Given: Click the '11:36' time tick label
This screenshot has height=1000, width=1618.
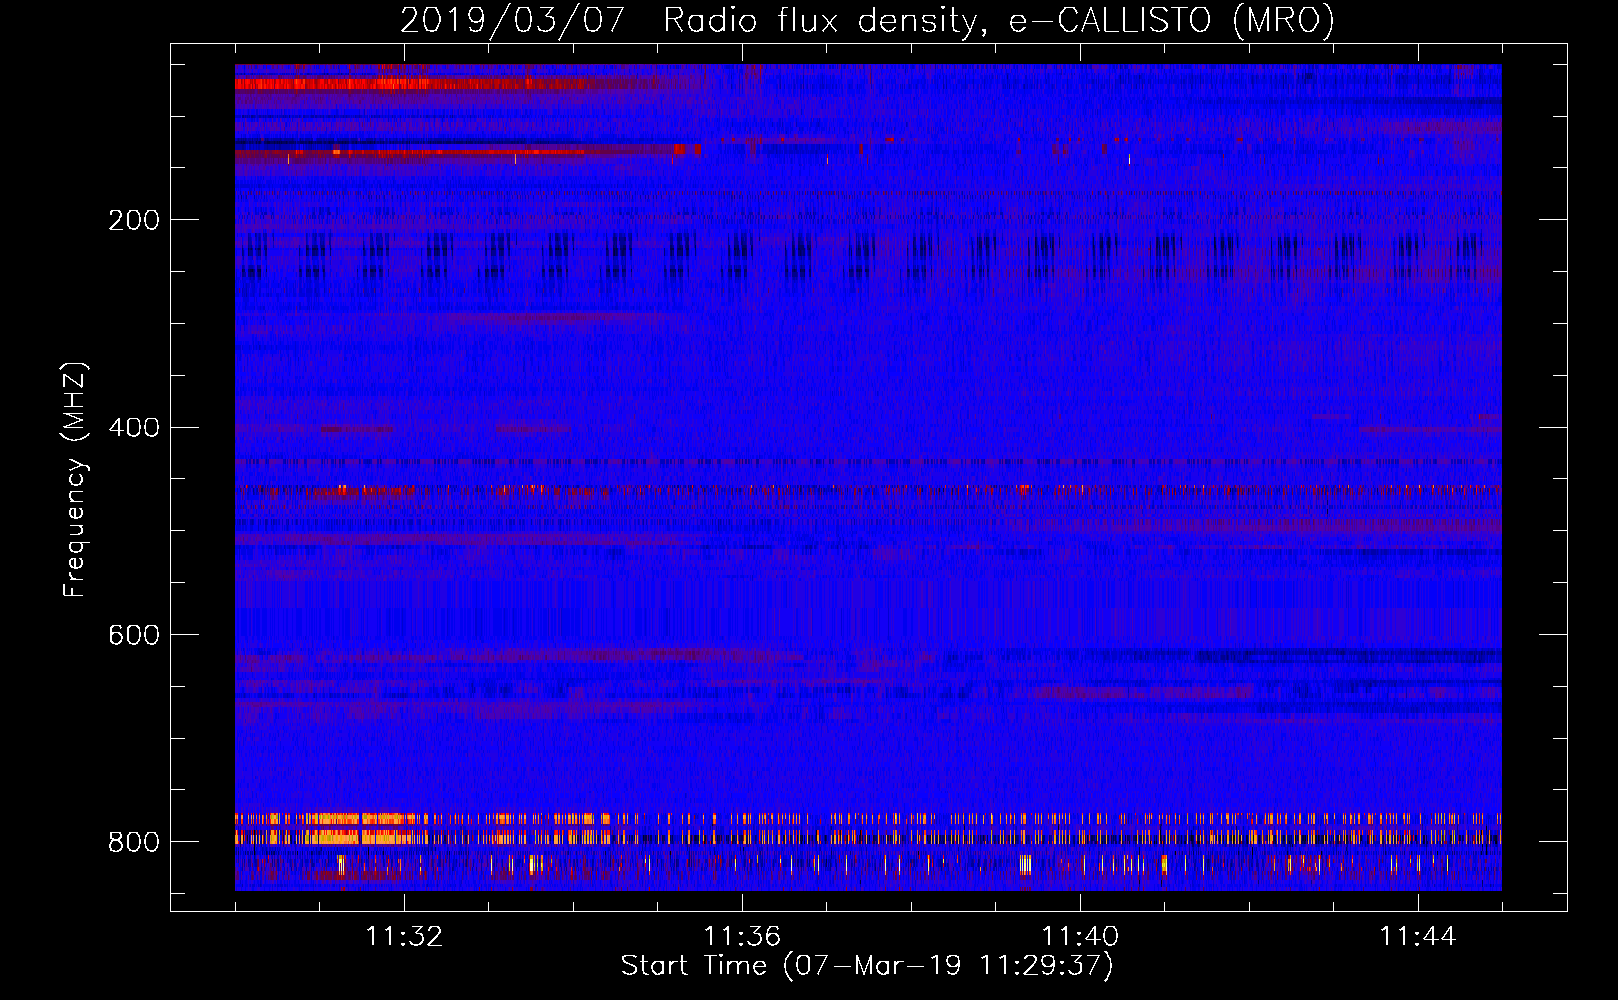Looking at the screenshot, I should point(742,937).
